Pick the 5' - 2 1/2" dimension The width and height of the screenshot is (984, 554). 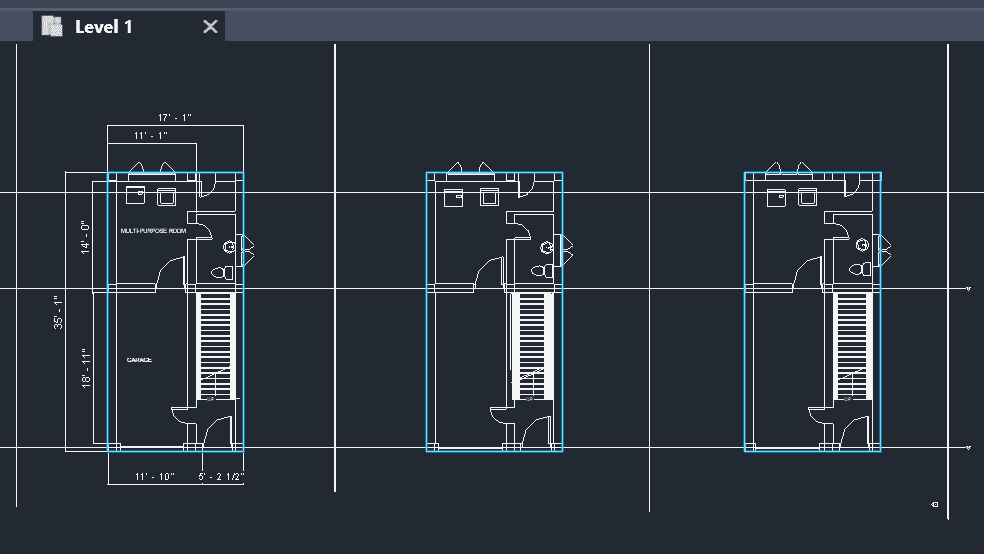pyautogui.click(x=222, y=477)
